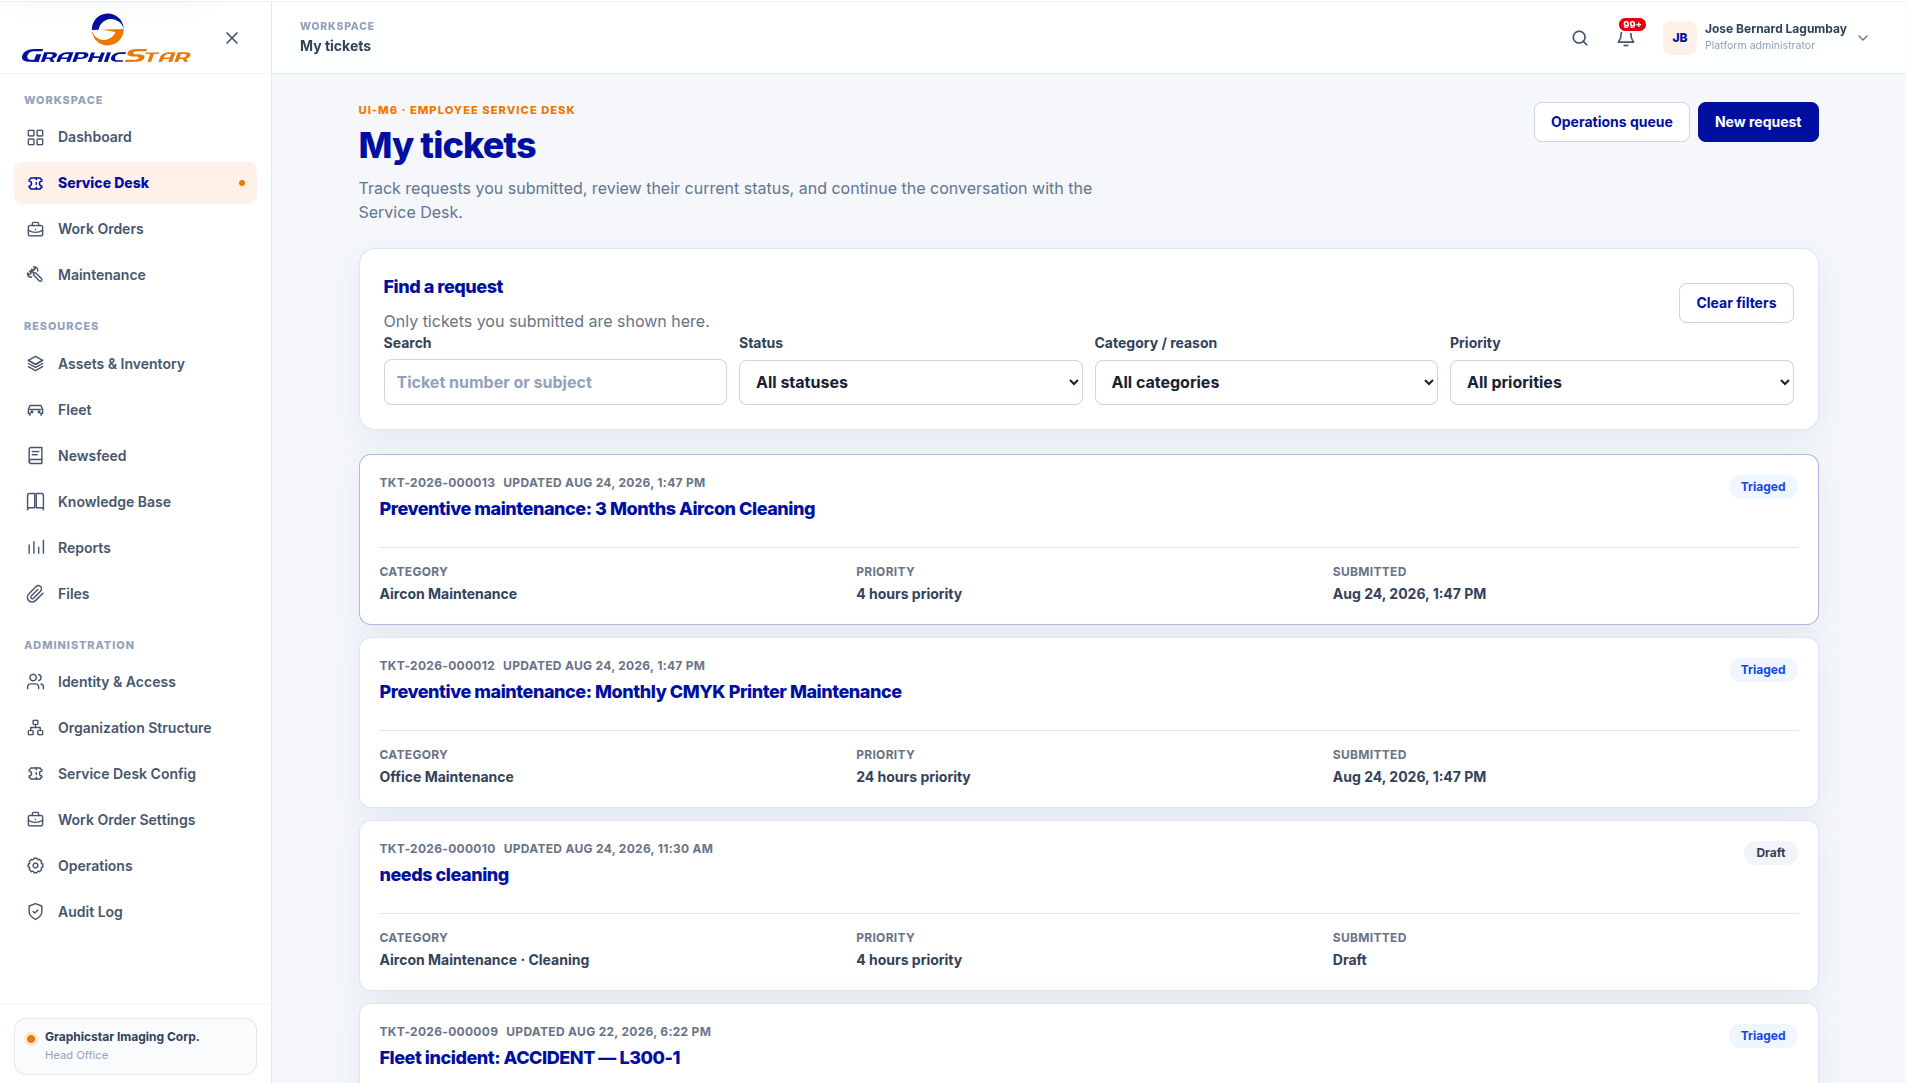Open the needs cleaning ticket

pyautogui.click(x=444, y=875)
